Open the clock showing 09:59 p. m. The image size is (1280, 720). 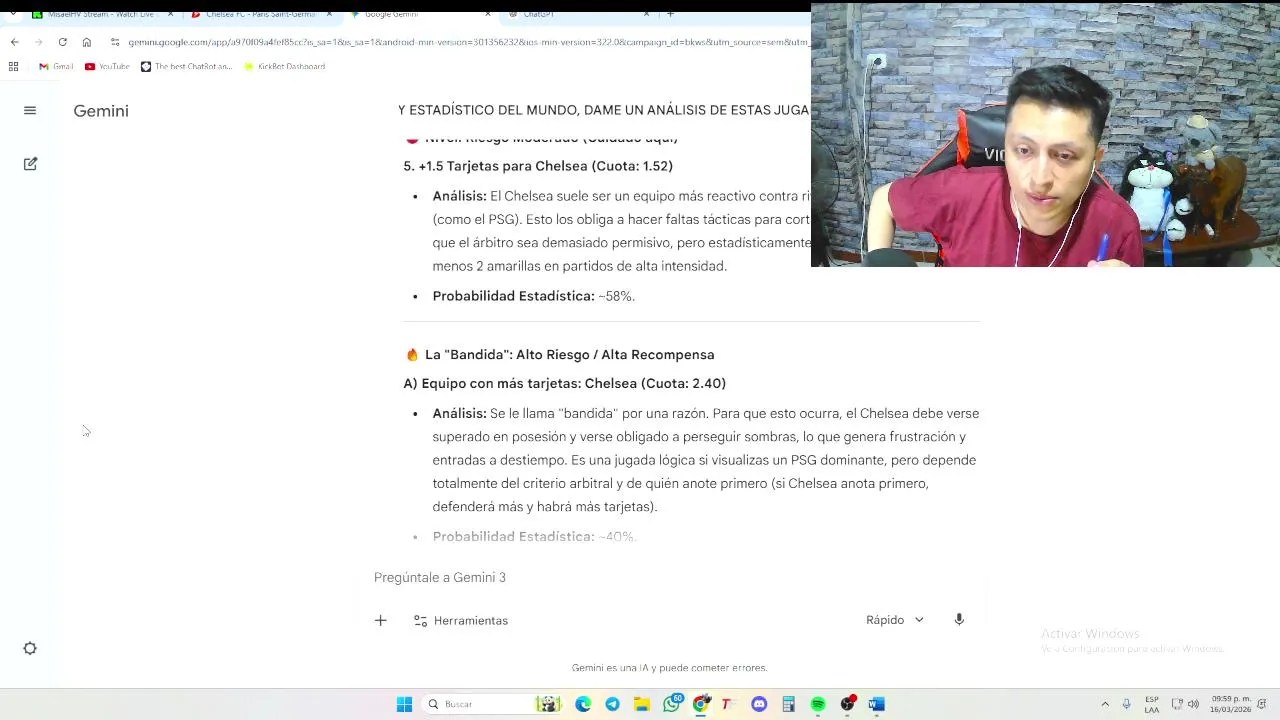tap(1231, 704)
